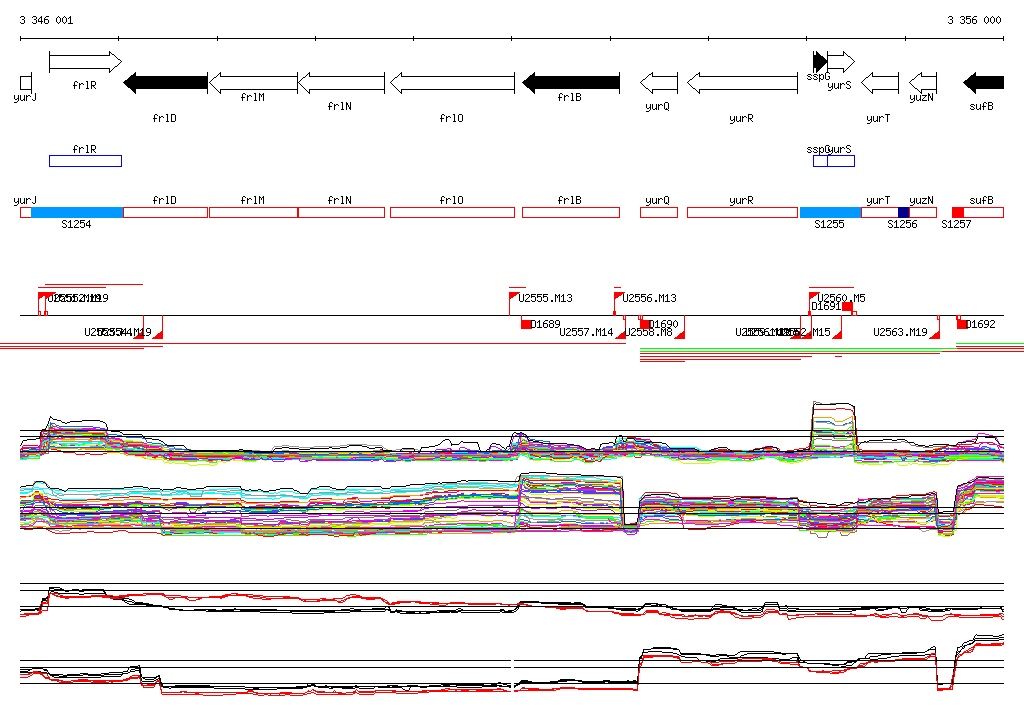Image resolution: width=1024 pixels, height=714 pixels.
Task: Select the yurQ red-outlined box in annotation row
Action: click(x=659, y=212)
